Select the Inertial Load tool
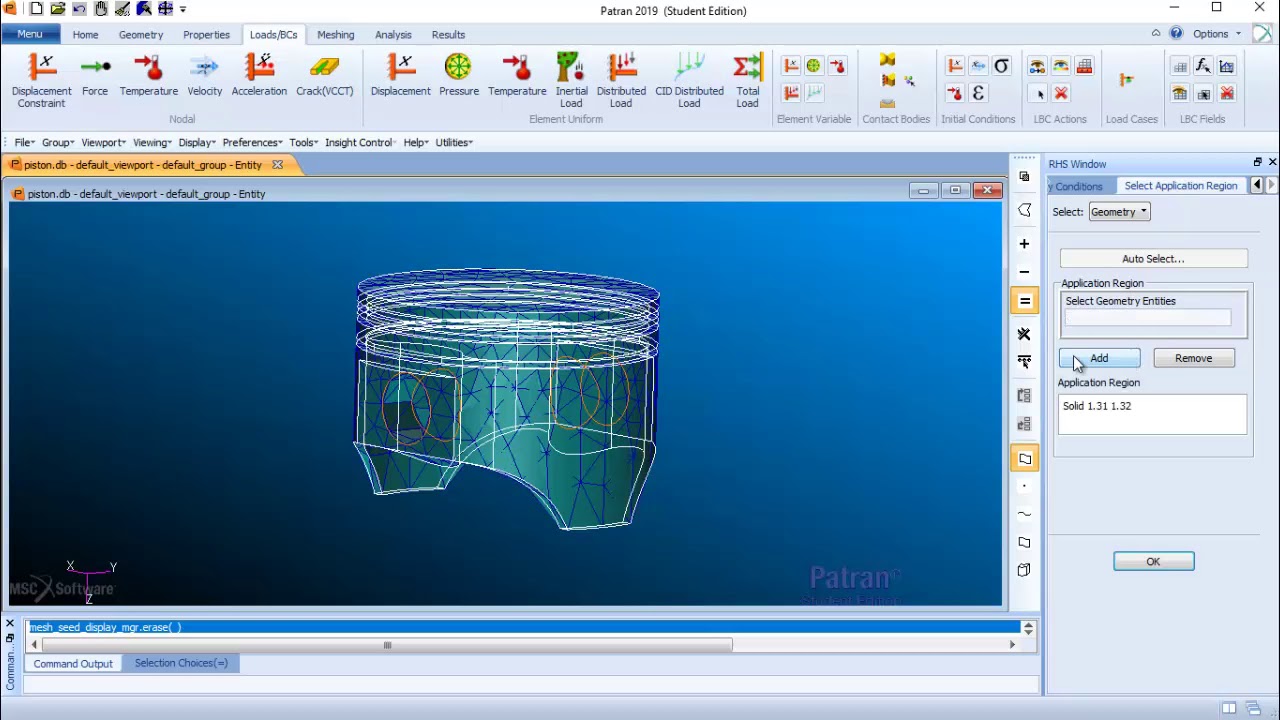 click(571, 80)
